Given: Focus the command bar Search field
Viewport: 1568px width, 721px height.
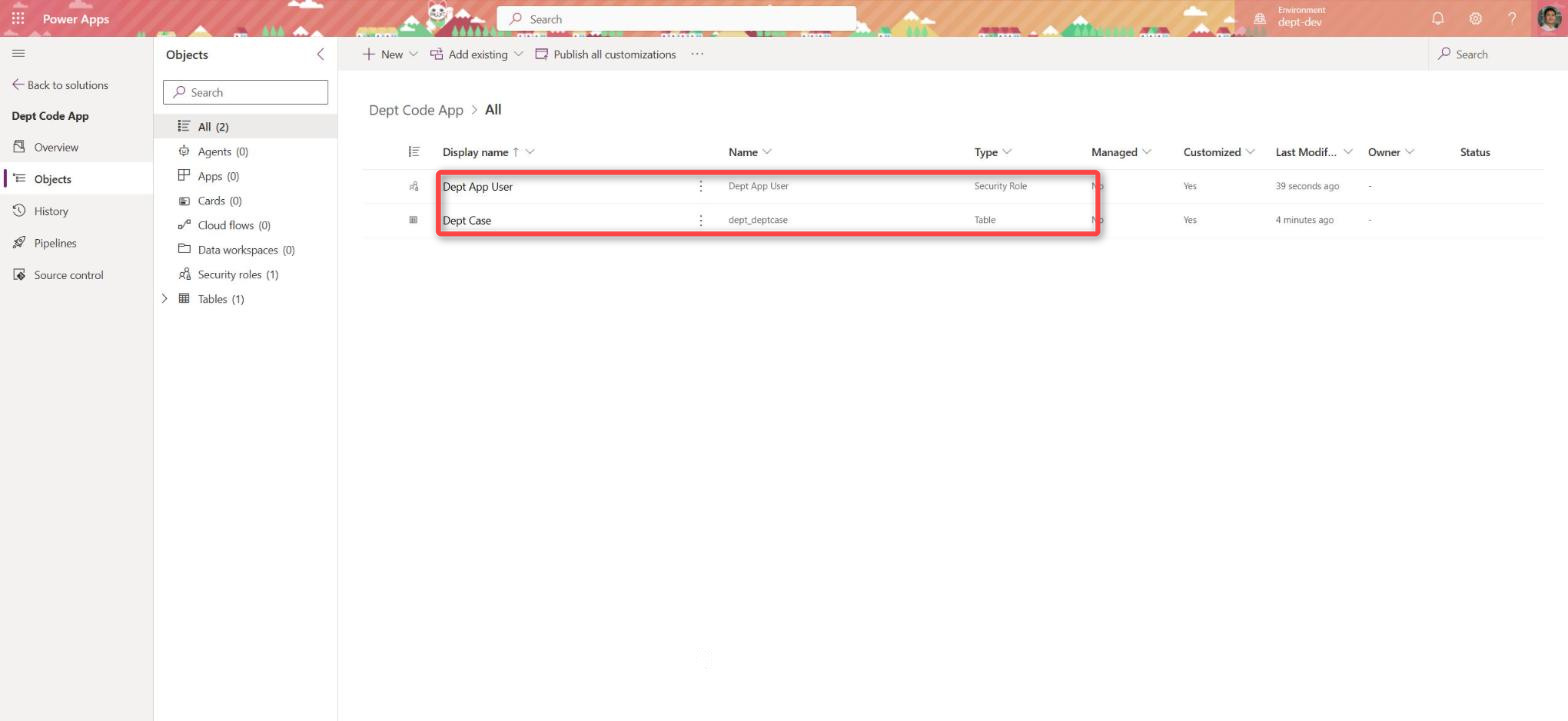Looking at the screenshot, I should click(x=1496, y=54).
